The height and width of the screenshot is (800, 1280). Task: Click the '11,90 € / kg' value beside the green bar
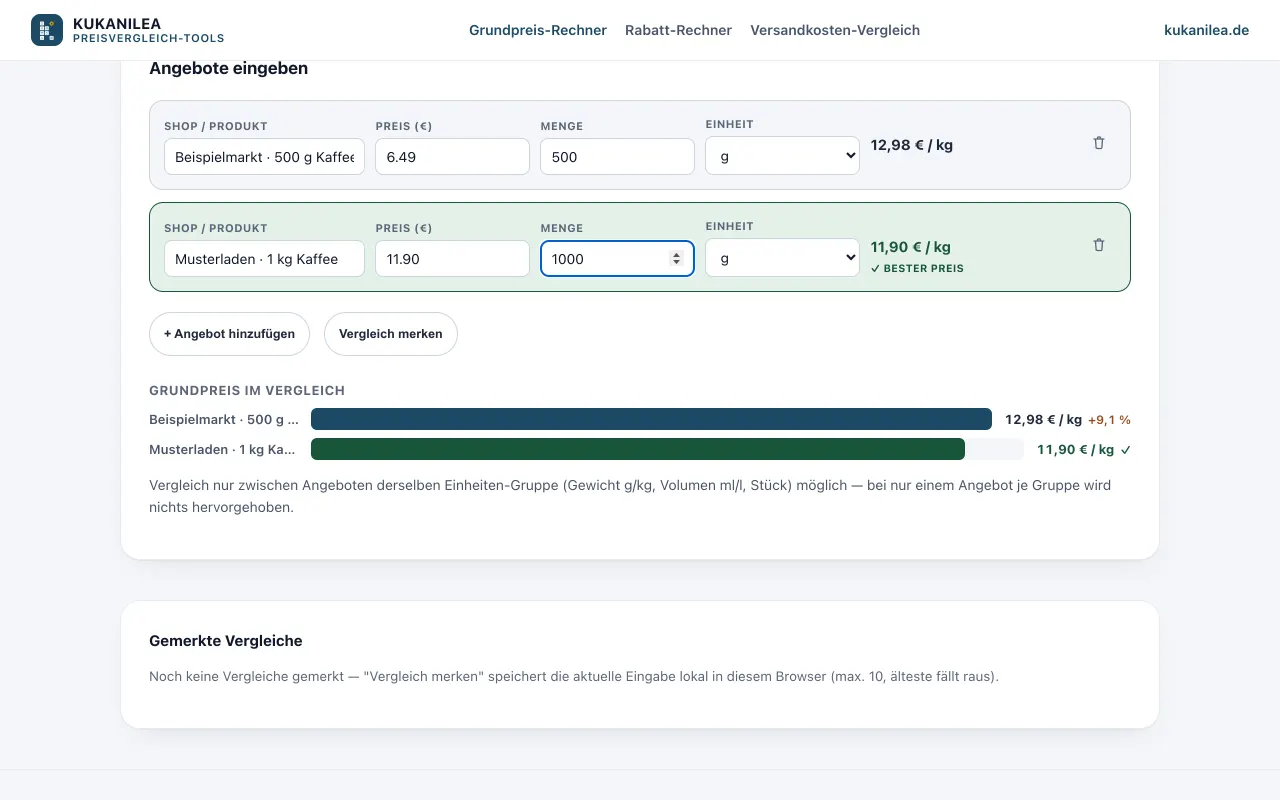click(x=1075, y=450)
